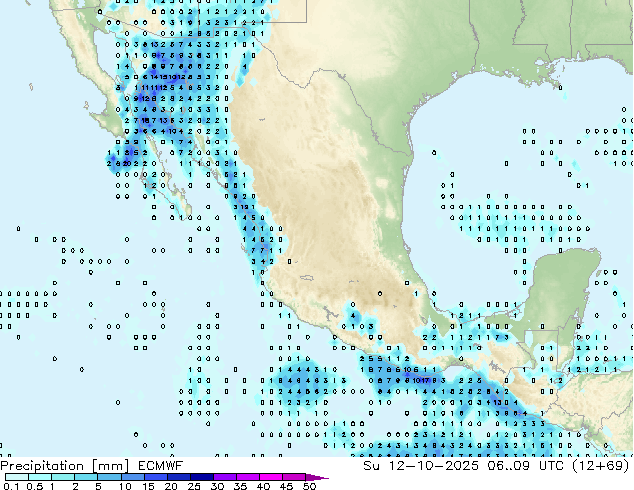Click the '20' legend scale label
Image resolution: width=634 pixels, height=490 pixels.
point(171,486)
